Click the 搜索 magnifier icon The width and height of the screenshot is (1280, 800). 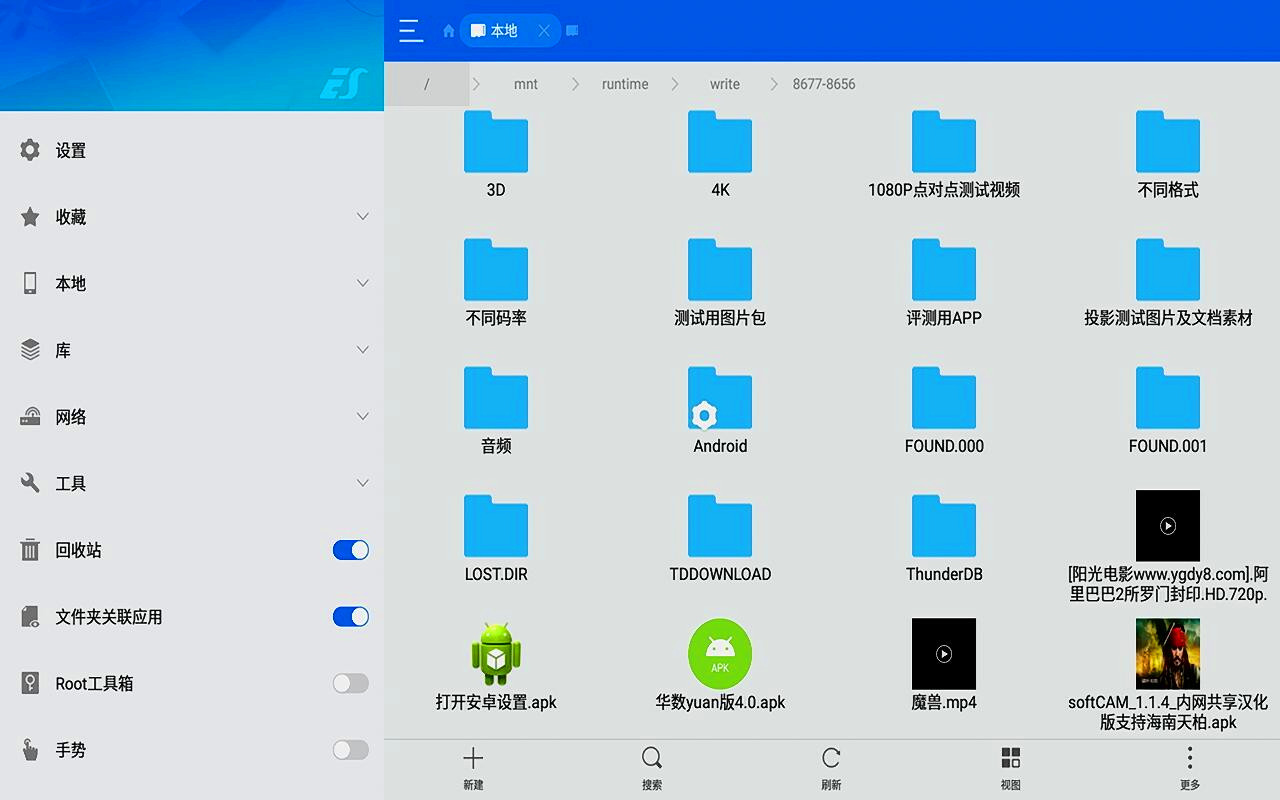[652, 758]
